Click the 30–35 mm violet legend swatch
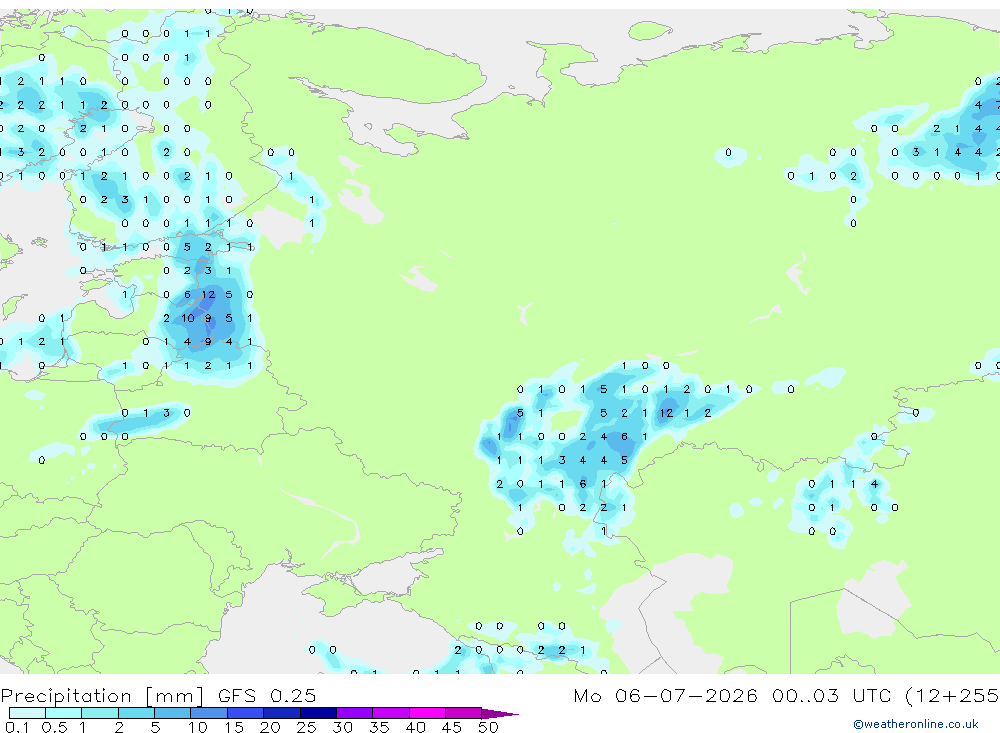The image size is (1000, 733). click(x=354, y=713)
